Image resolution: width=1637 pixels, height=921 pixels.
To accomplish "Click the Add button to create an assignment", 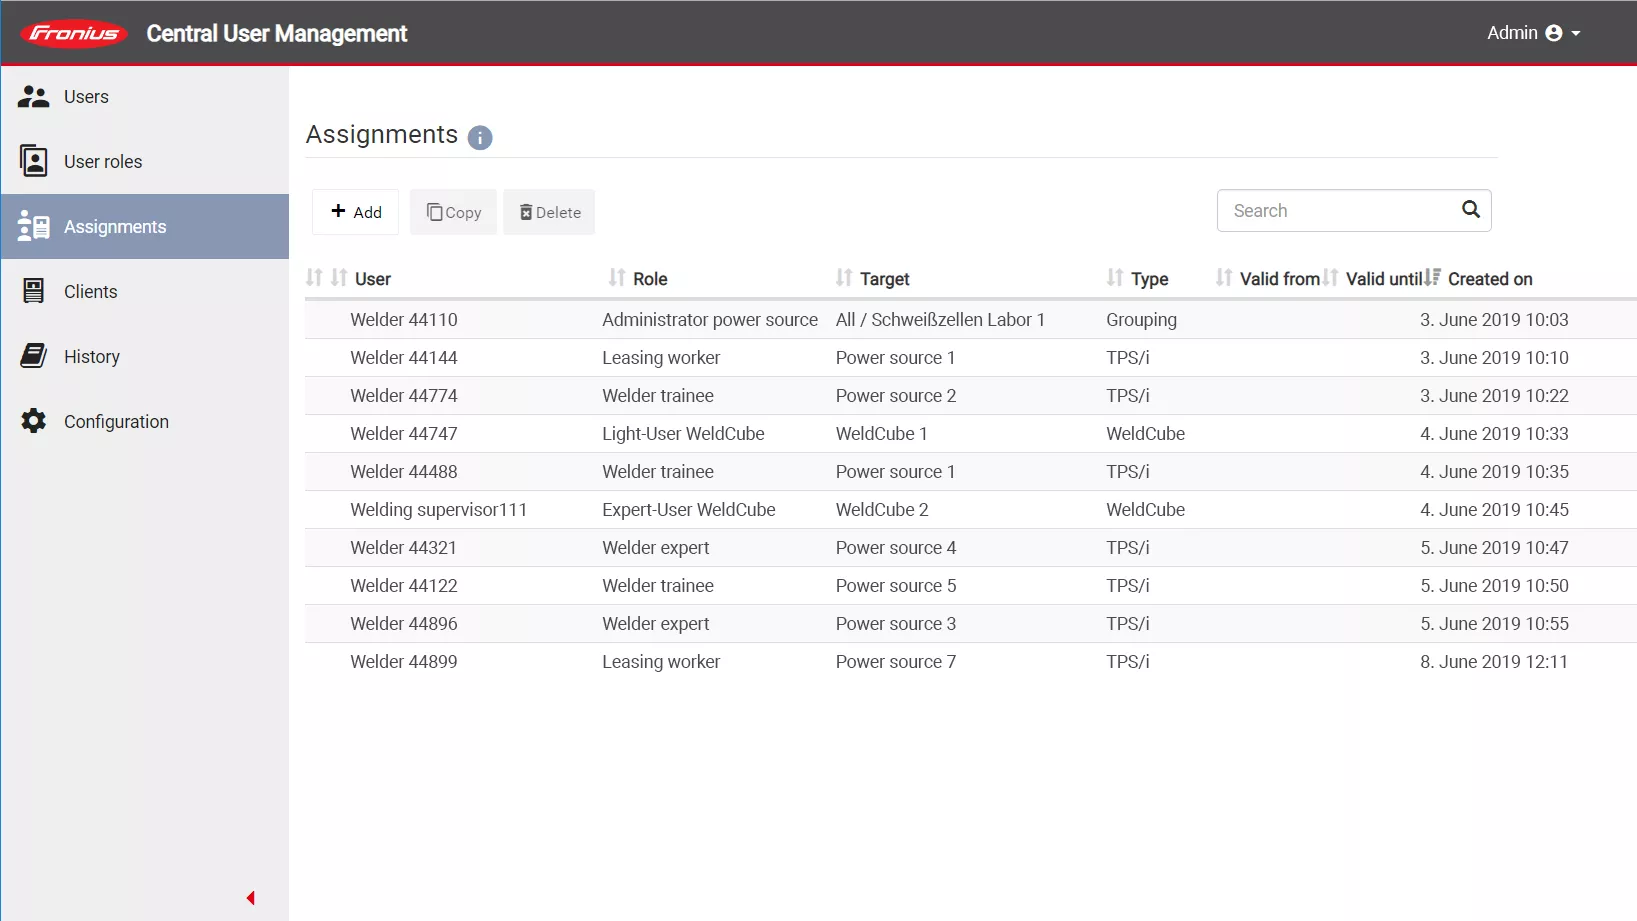I will click(354, 211).
